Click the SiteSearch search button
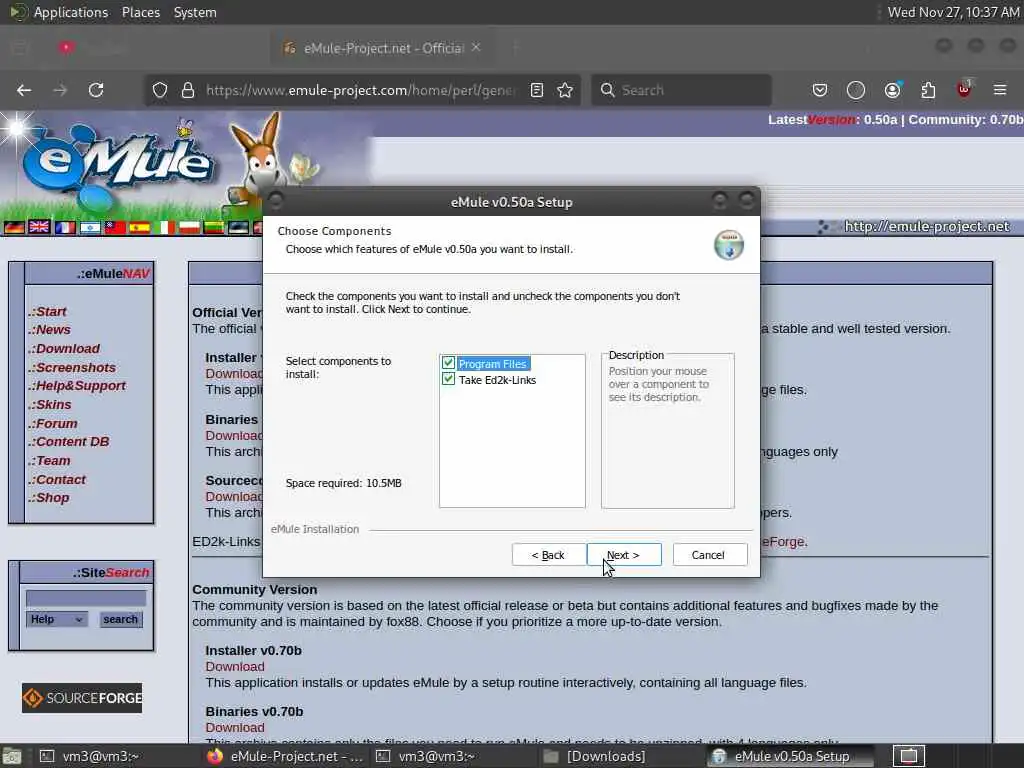This screenshot has height=768, width=1024. click(121, 619)
